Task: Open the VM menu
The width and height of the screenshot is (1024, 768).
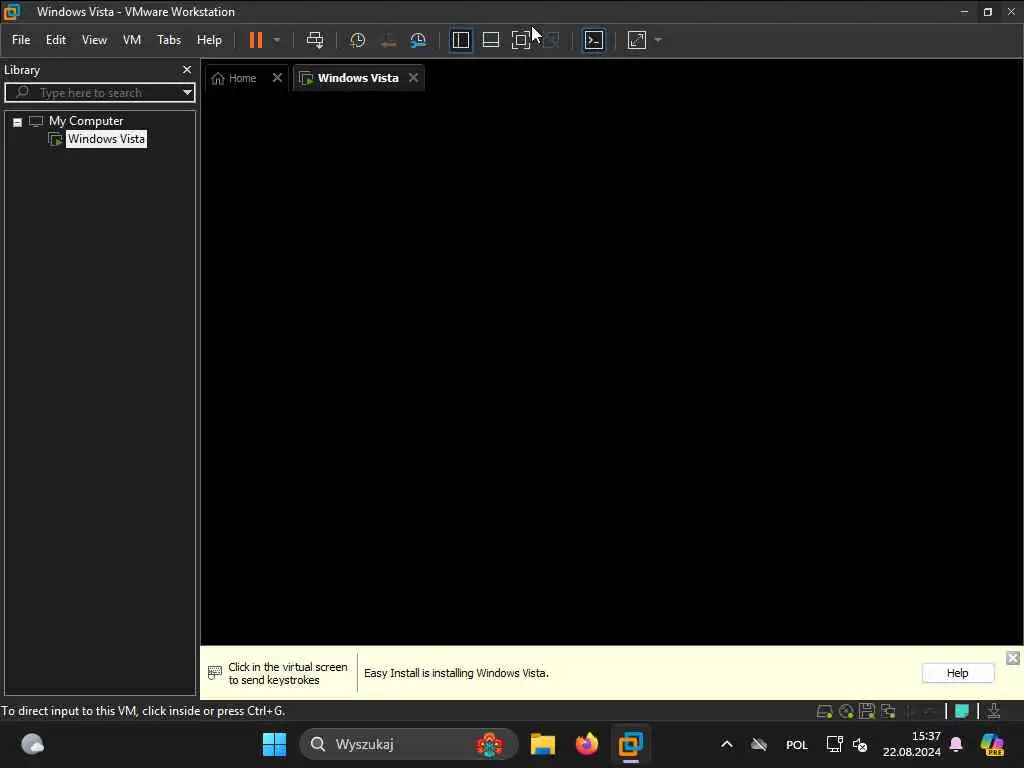Action: (x=132, y=40)
